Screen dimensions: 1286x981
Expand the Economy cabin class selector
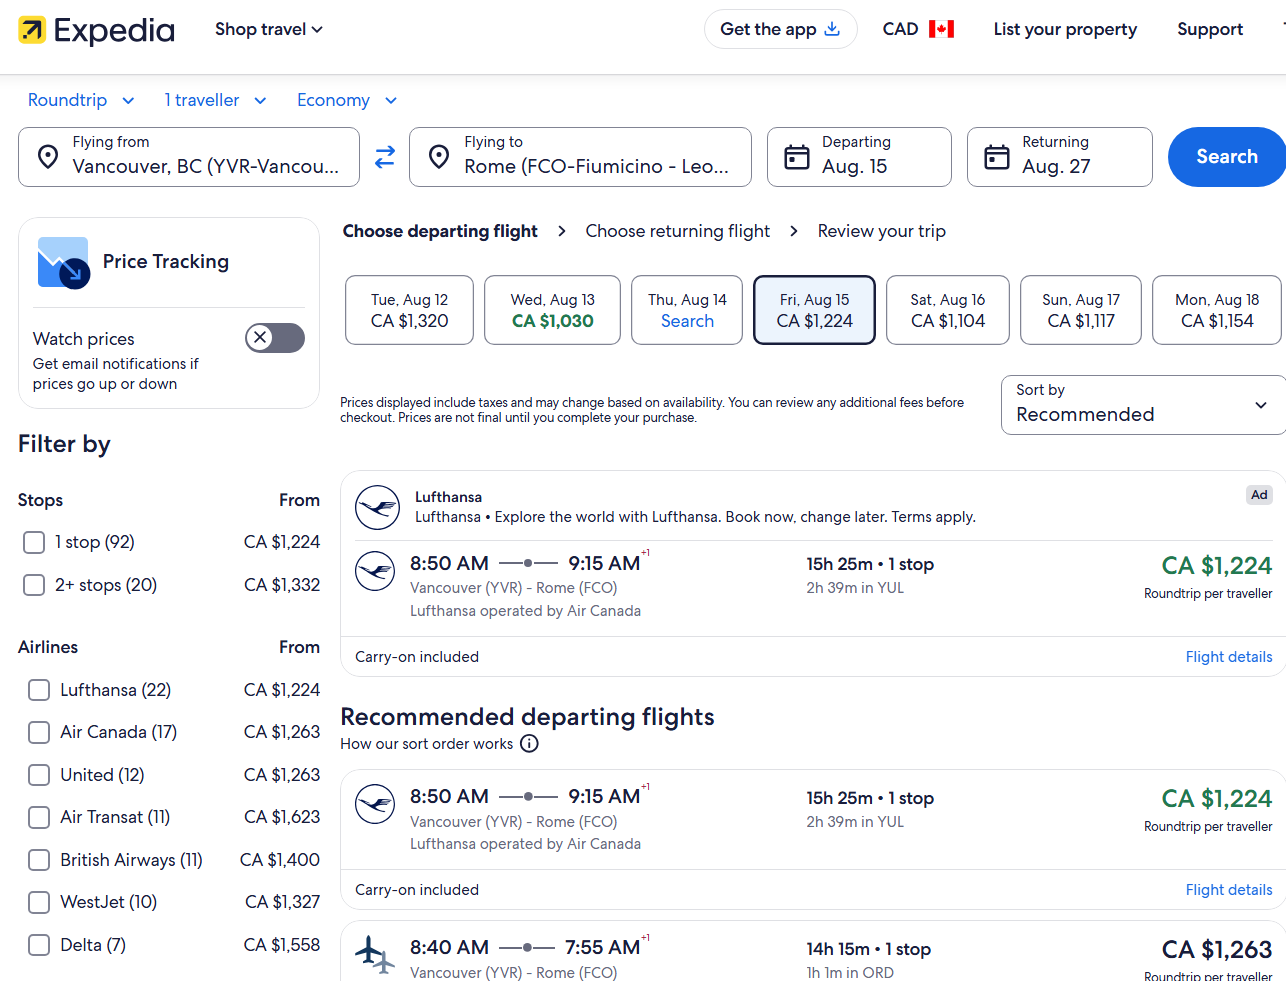pos(346,100)
